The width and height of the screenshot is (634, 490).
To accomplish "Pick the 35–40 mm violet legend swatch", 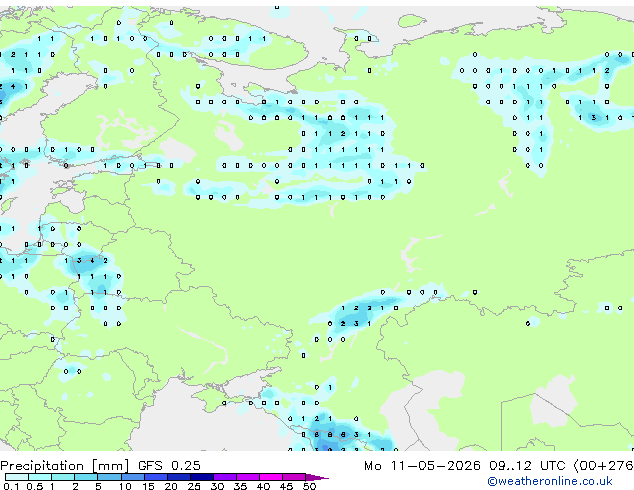I will [248, 477].
